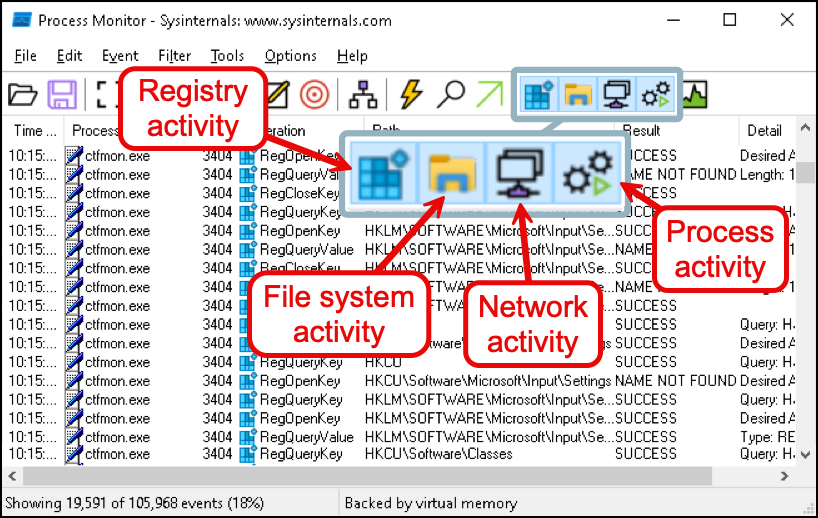Click the pencil highlight icon in toolbar
This screenshot has width=818, height=518.
coord(277,94)
